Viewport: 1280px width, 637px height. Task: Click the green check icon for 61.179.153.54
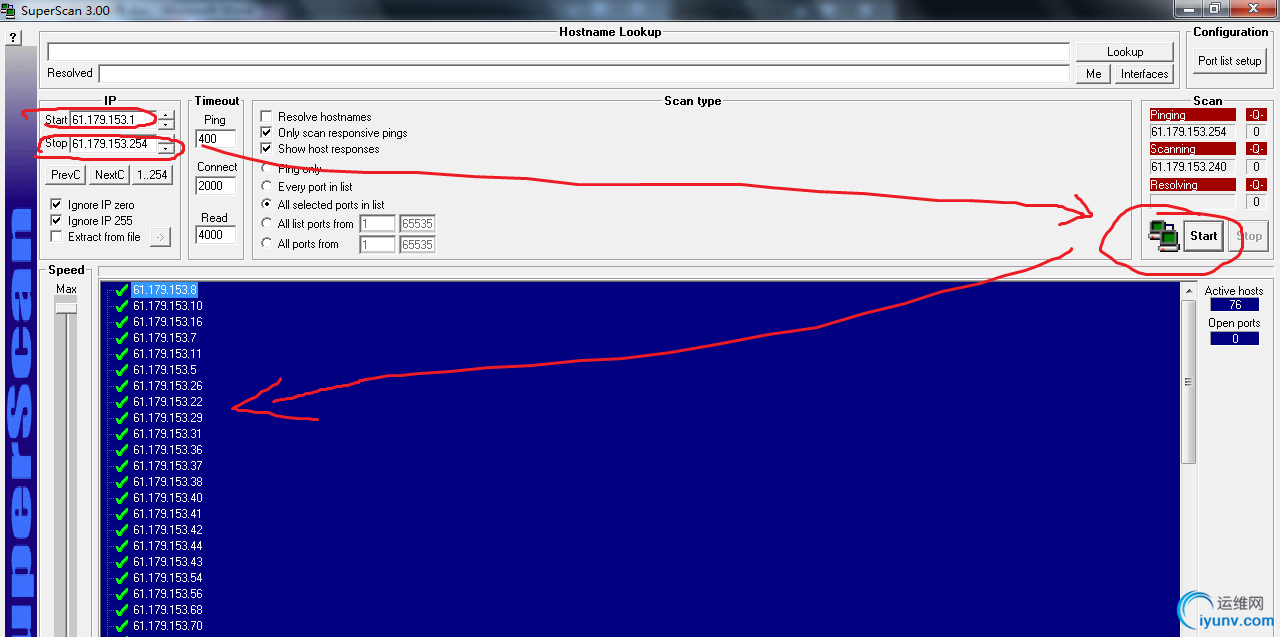(x=122, y=578)
